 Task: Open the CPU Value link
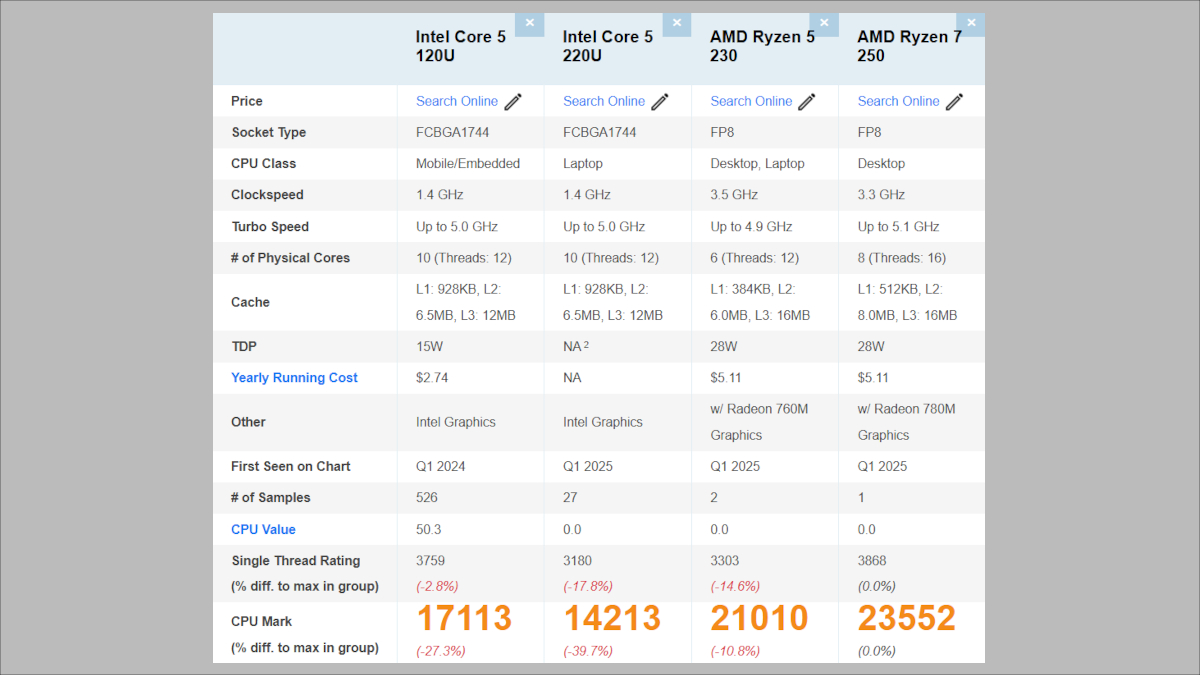[263, 529]
